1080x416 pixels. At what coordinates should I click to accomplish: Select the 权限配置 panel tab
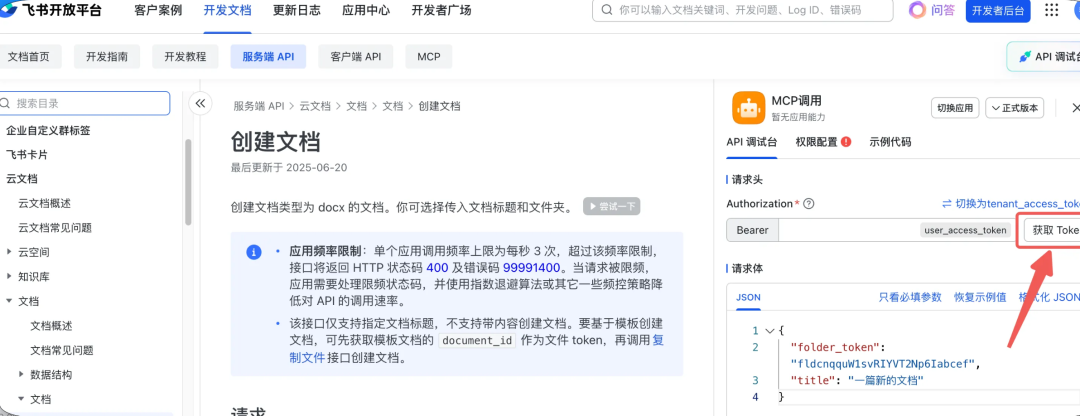point(817,142)
